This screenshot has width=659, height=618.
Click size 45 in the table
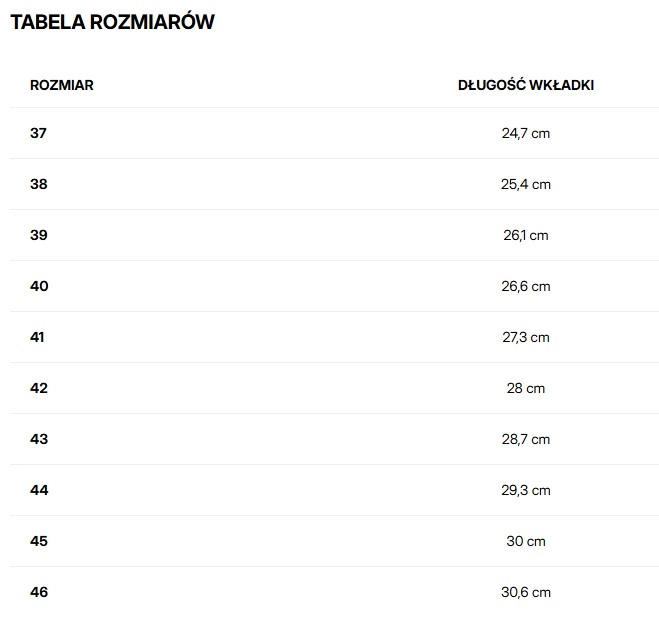click(39, 541)
